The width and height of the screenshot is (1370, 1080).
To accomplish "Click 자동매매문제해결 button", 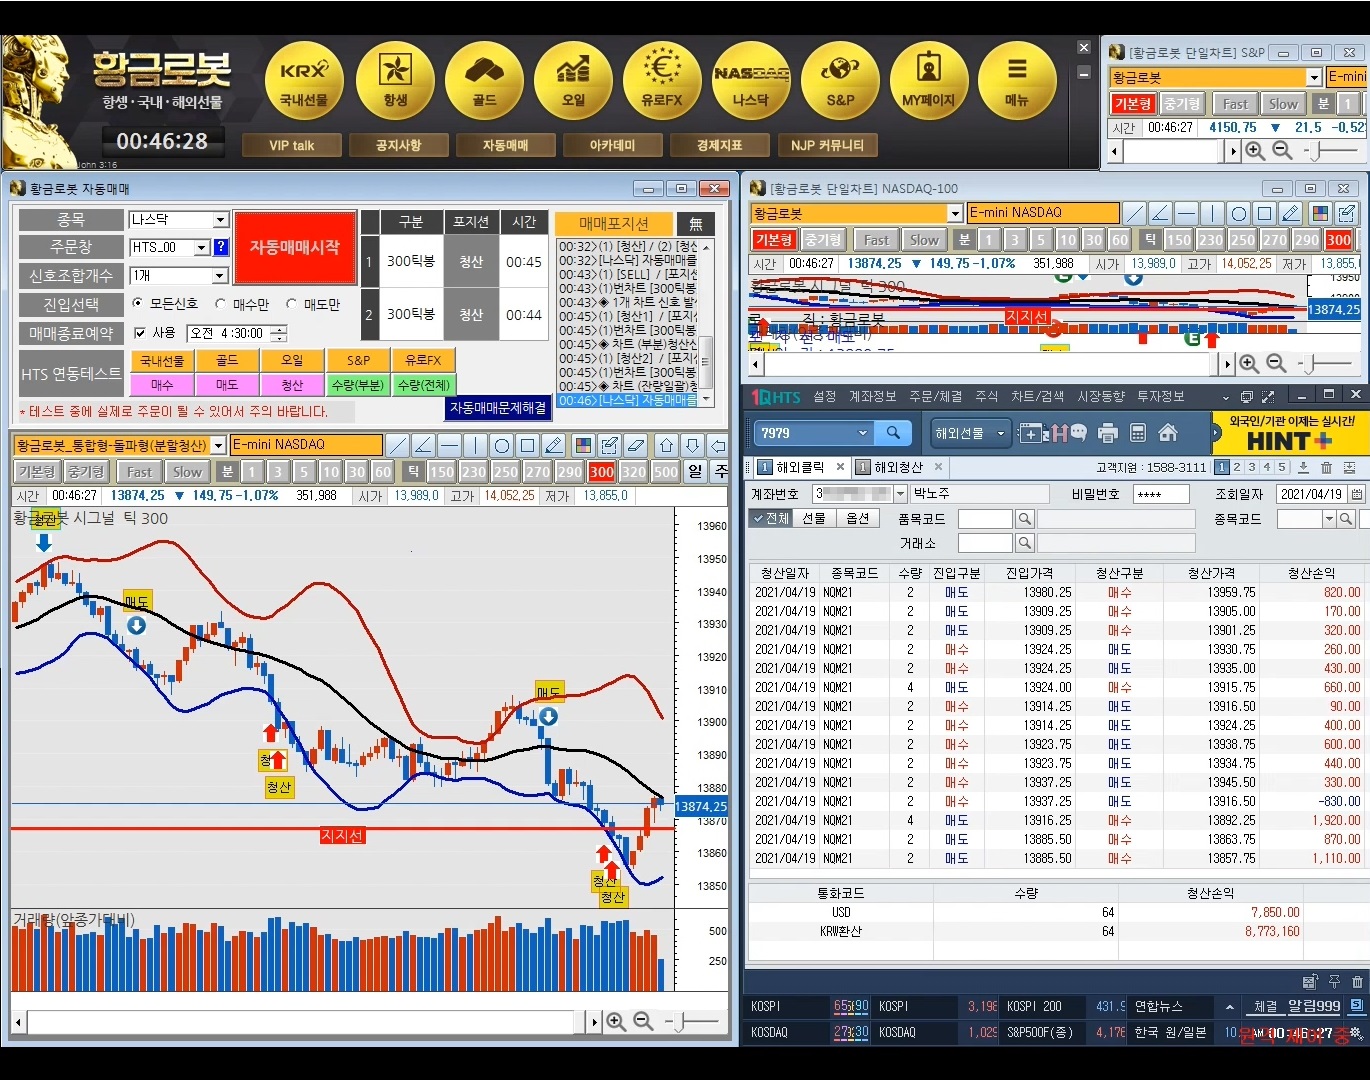I will (x=498, y=408).
